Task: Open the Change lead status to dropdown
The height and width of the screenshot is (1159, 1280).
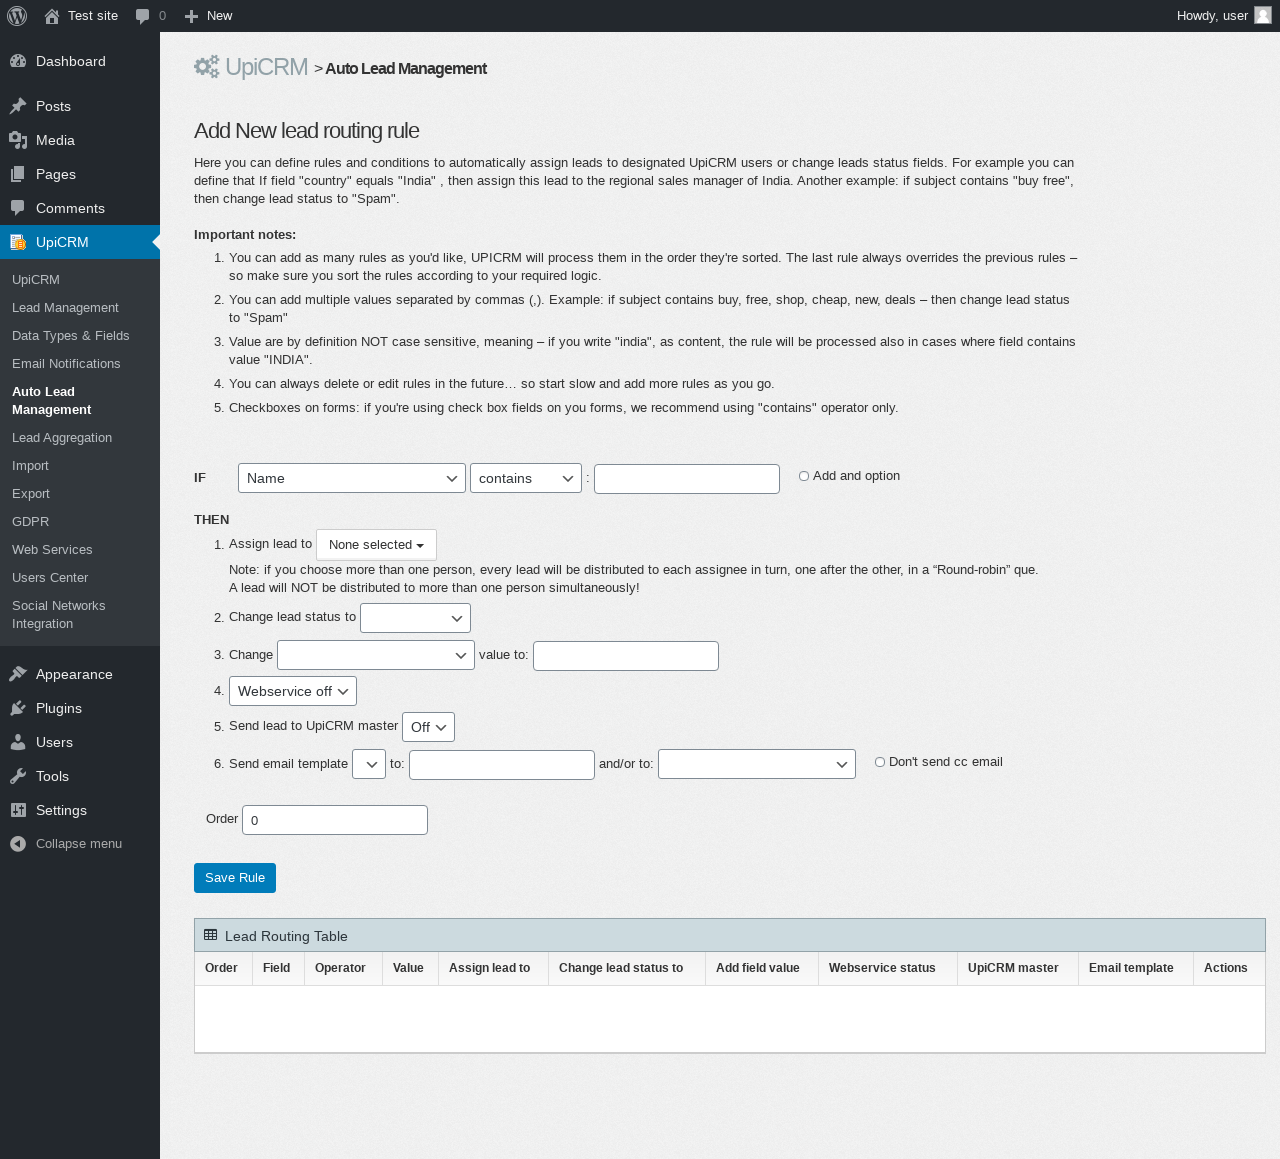Action: [x=415, y=618]
